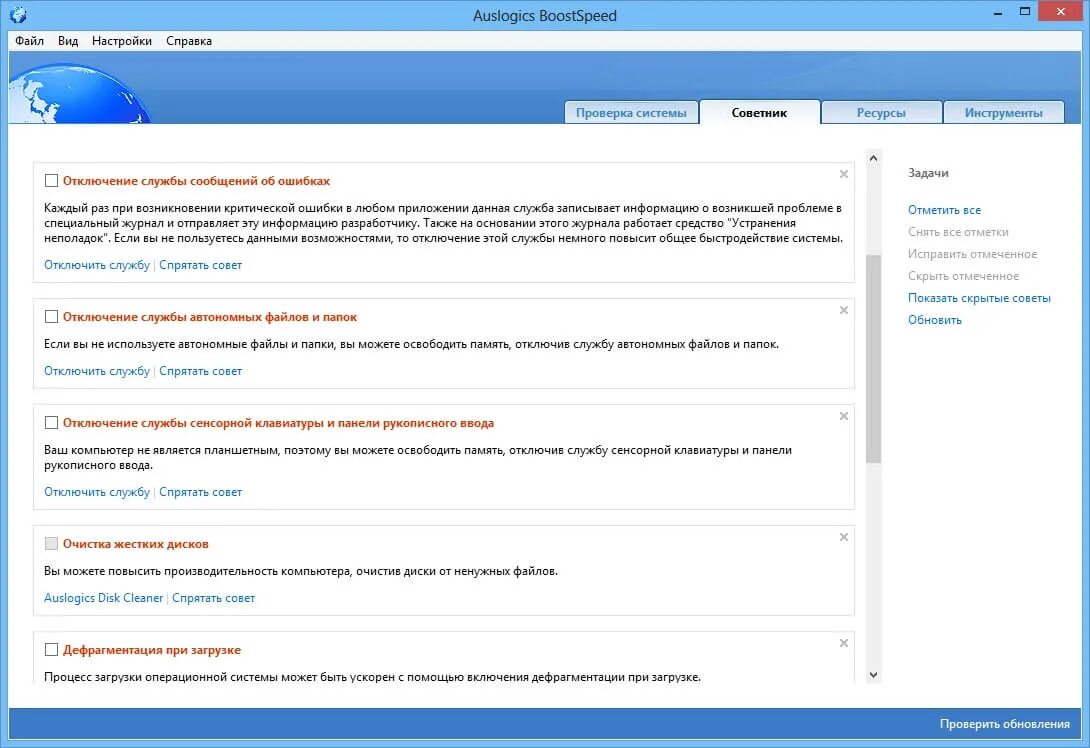Check Отключение службы автономных файлов и папок
The image size is (1090, 748).
(x=51, y=317)
